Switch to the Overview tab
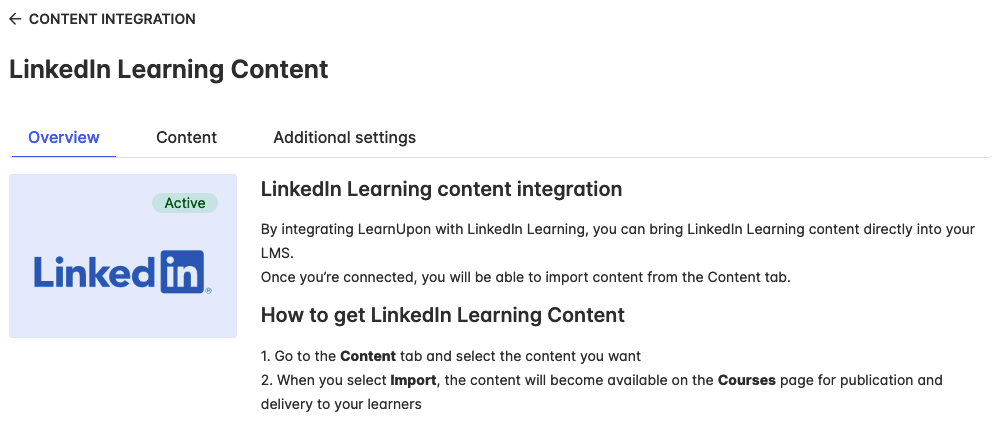The height and width of the screenshot is (421, 997). point(64,137)
